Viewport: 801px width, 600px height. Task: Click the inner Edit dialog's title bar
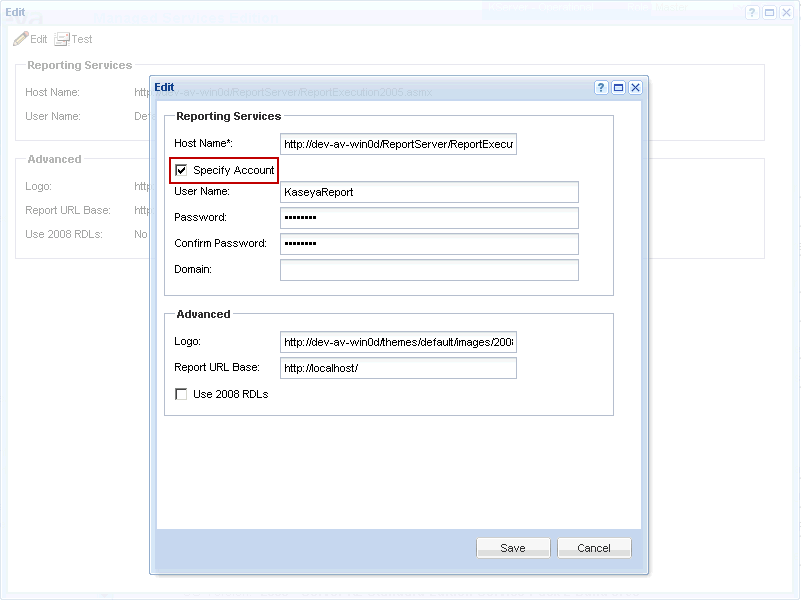point(370,88)
